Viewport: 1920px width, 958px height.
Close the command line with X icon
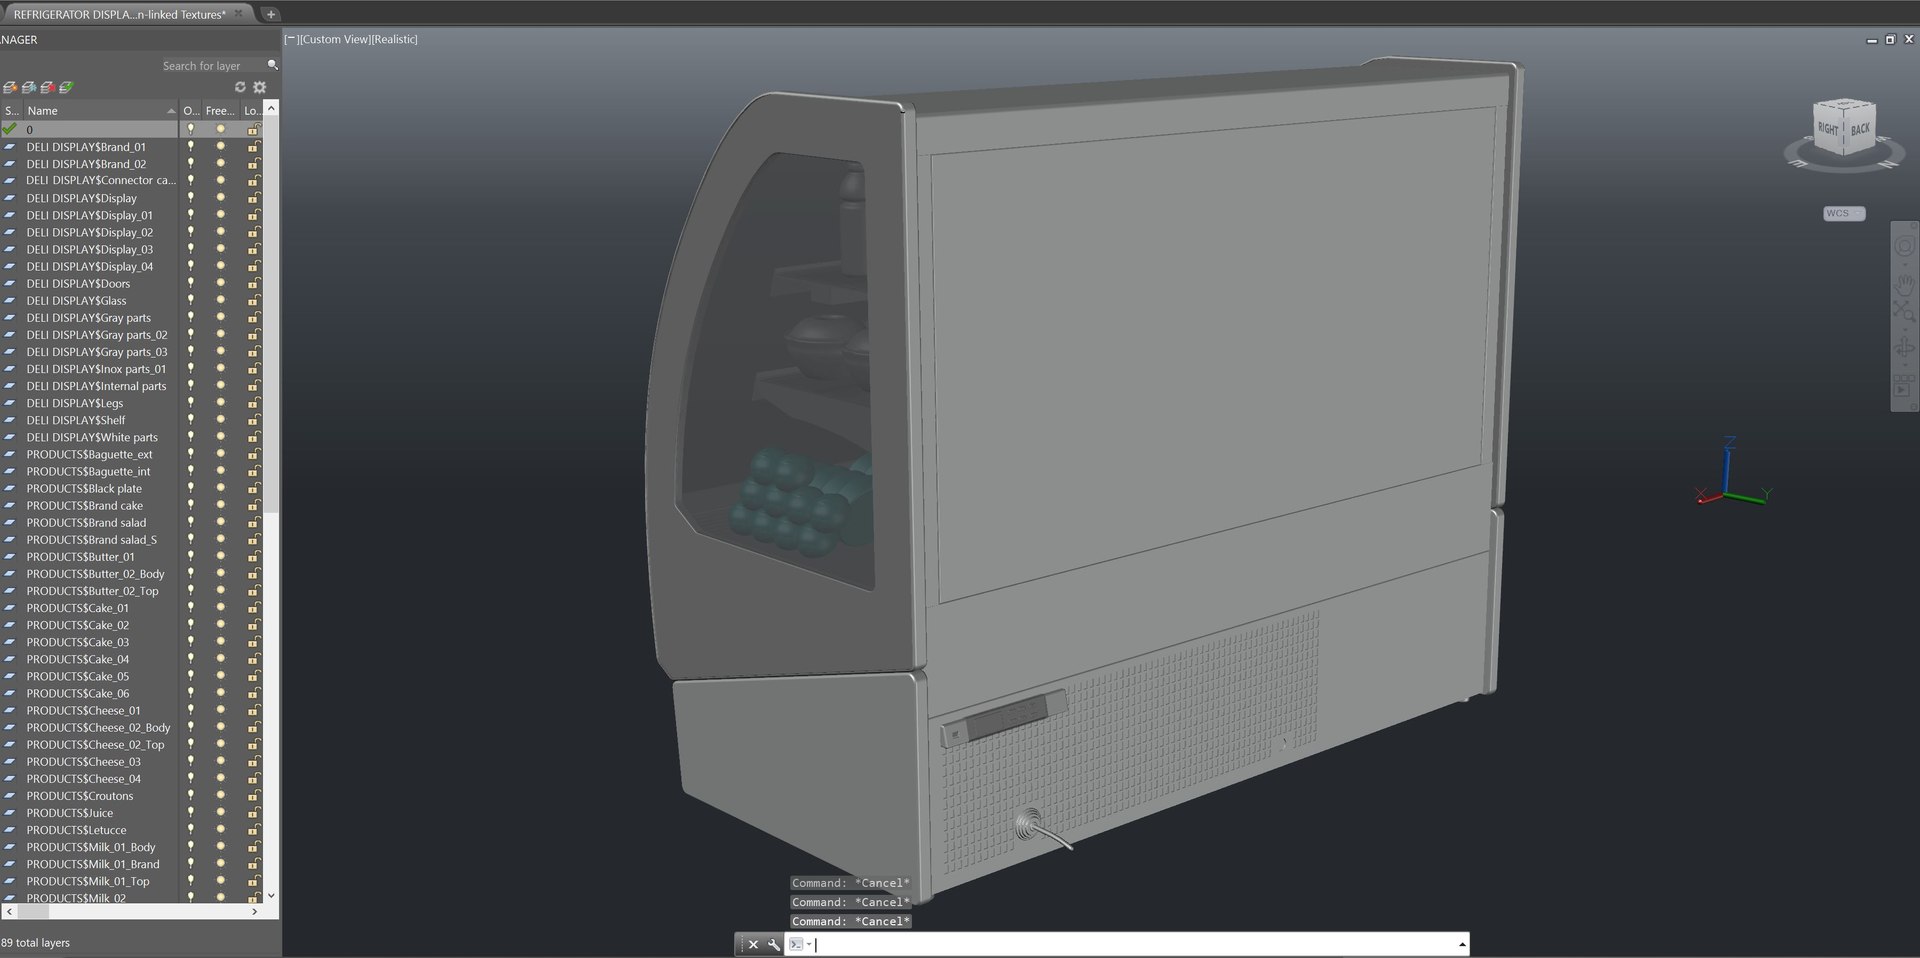coord(753,944)
